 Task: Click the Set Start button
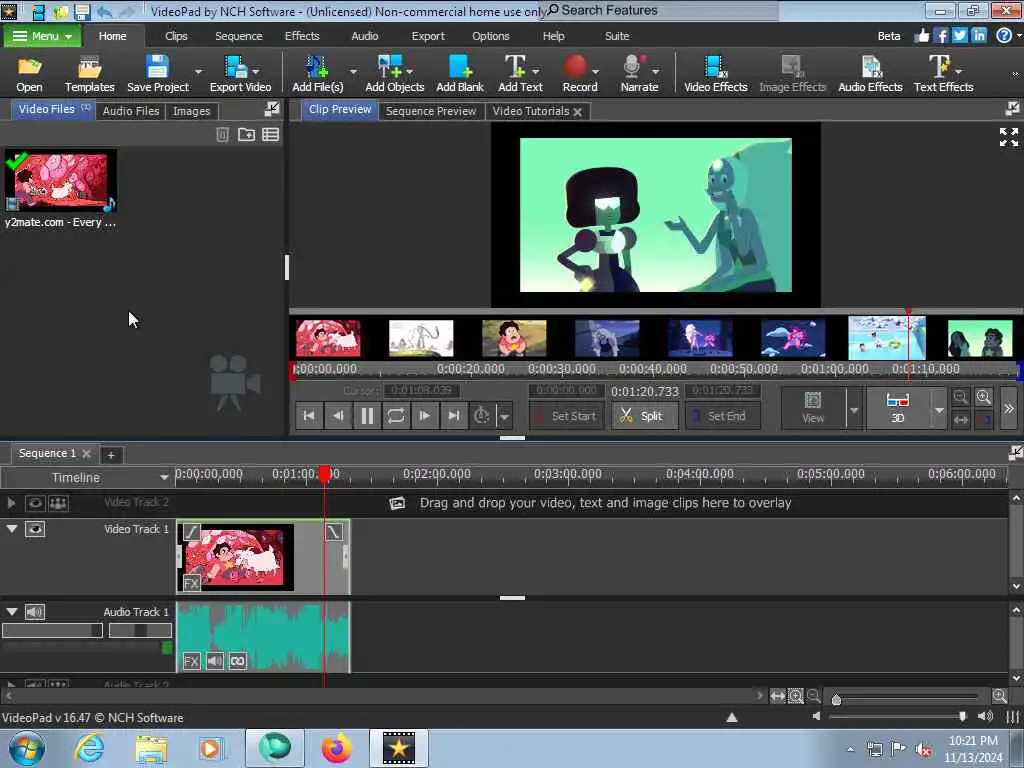[x=566, y=416]
